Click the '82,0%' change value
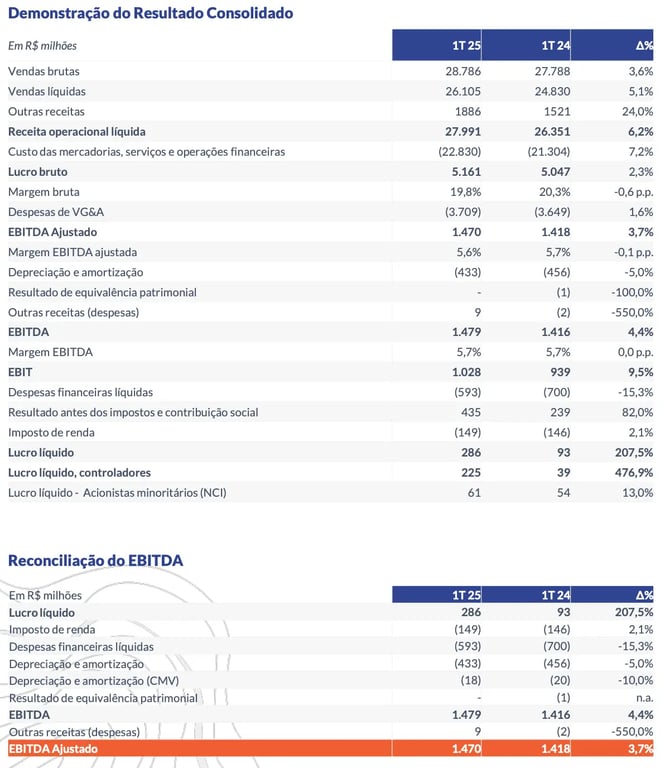The height and width of the screenshot is (768, 665). 638,412
